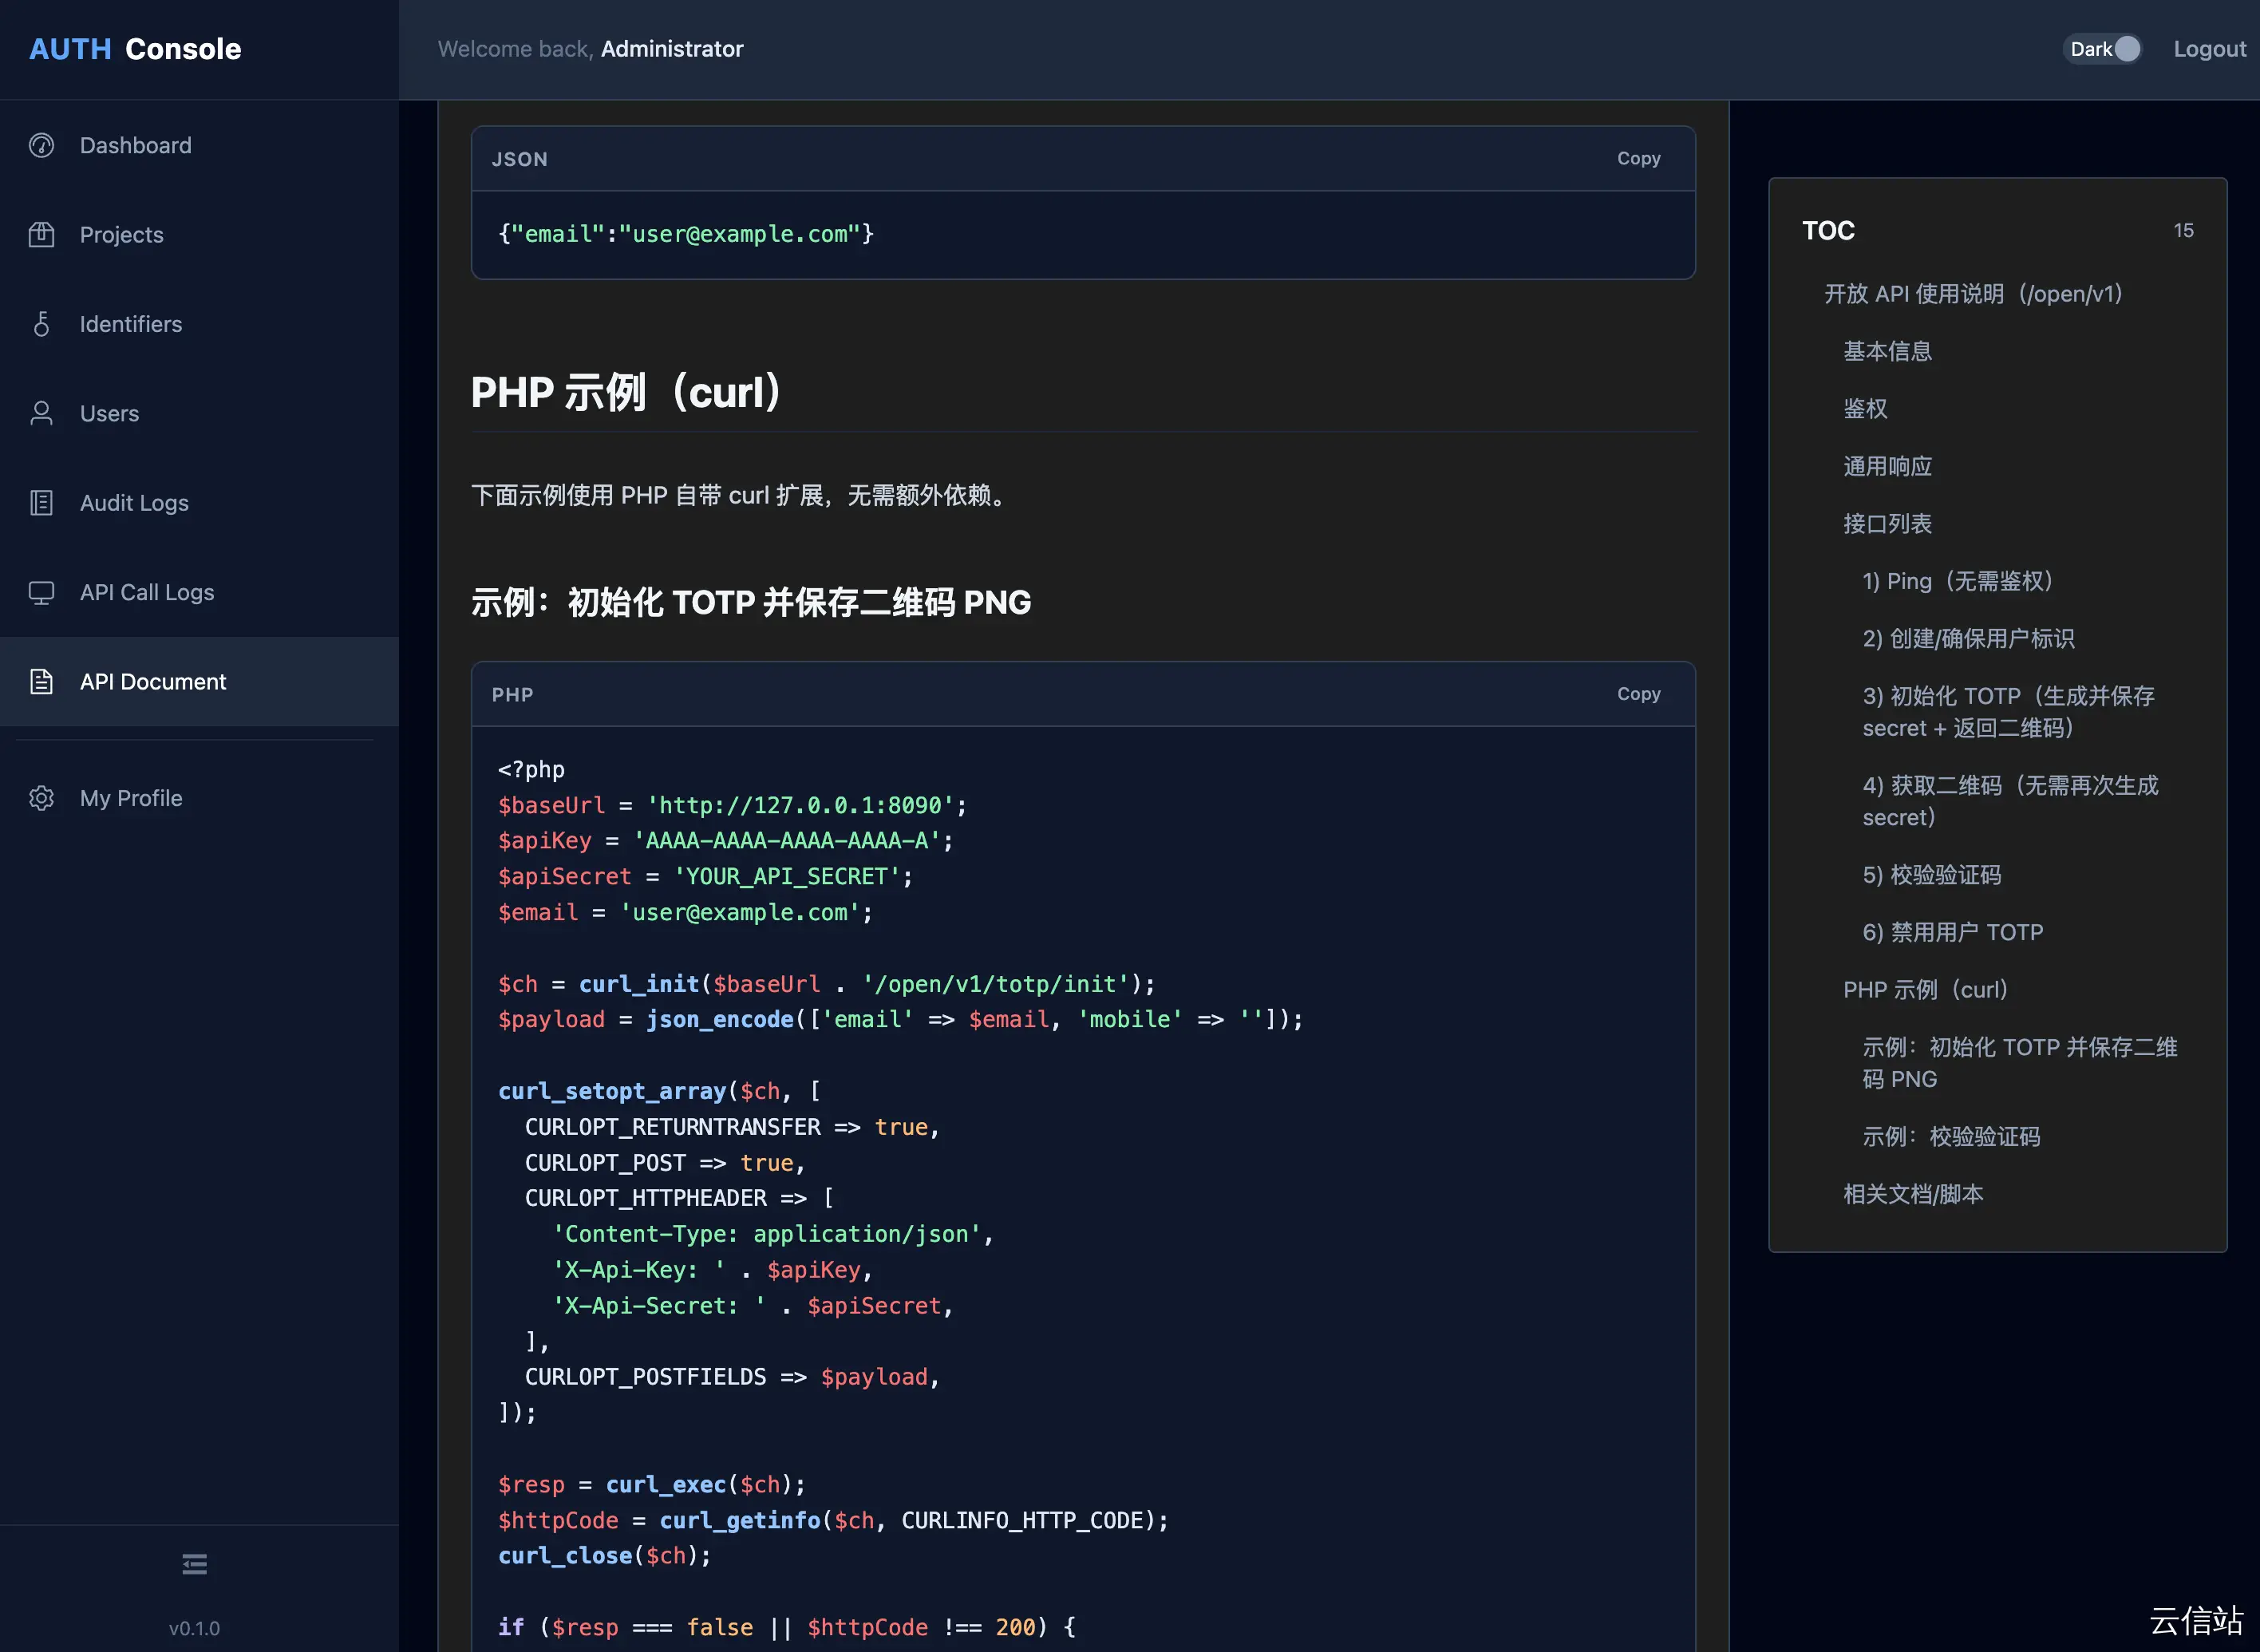
Task: Click the Identifiers sidebar icon
Action: (41, 324)
